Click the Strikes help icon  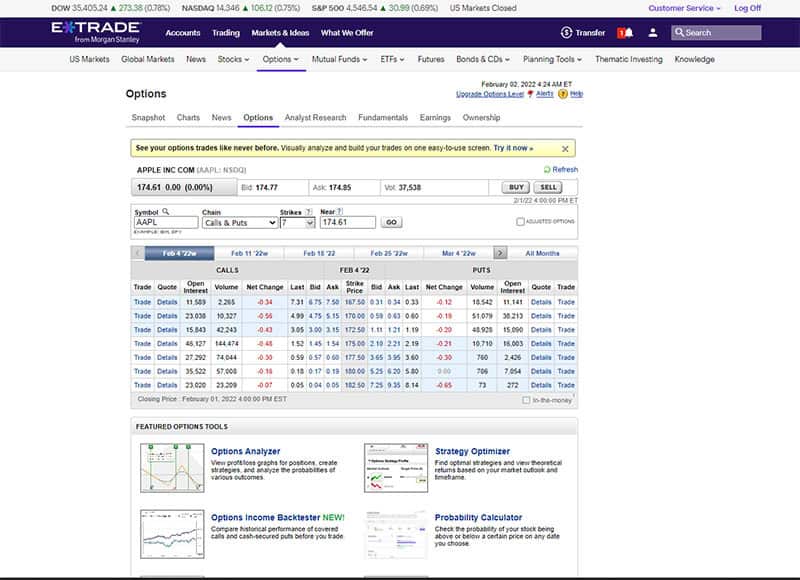[309, 212]
